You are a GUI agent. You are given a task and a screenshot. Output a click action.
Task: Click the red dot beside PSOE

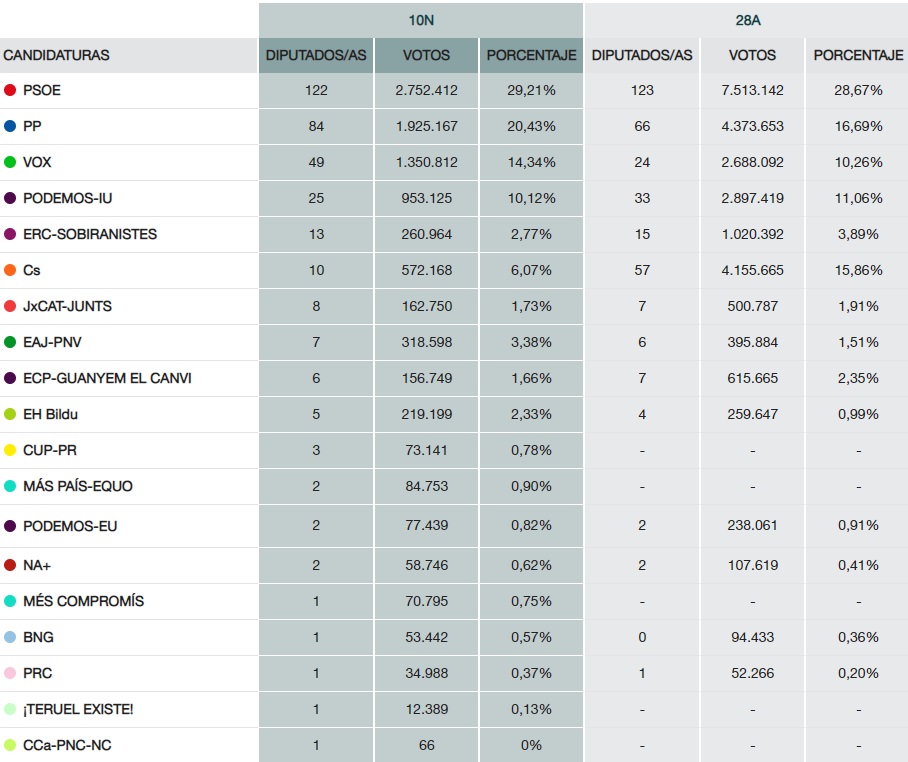[x=10, y=90]
